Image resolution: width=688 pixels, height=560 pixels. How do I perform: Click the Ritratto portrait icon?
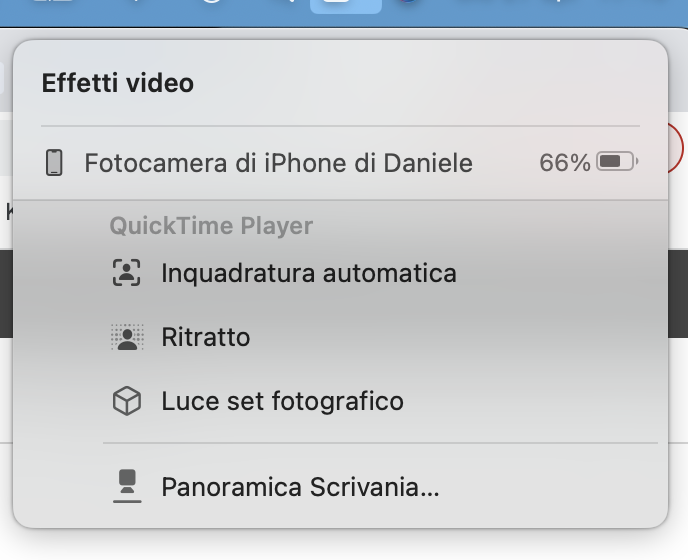(126, 338)
